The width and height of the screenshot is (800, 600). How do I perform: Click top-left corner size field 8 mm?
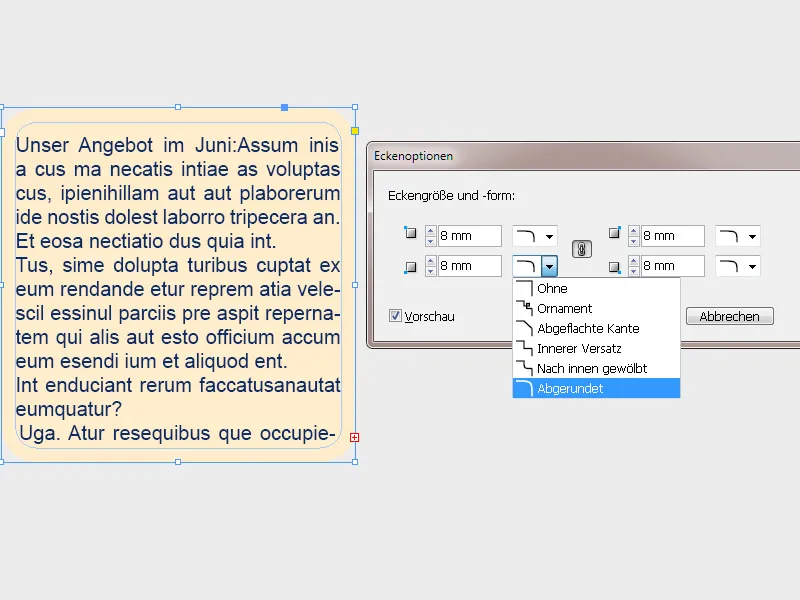(469, 236)
